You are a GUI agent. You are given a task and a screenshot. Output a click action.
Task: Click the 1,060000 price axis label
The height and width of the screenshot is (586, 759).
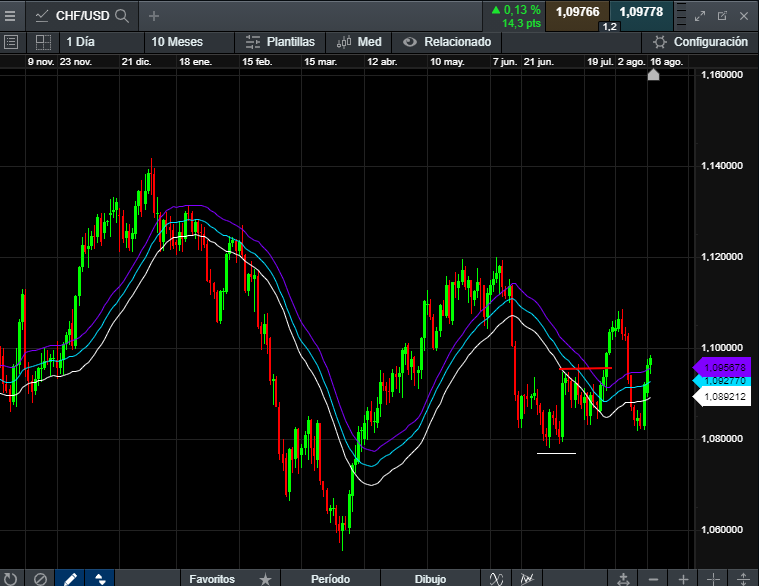pos(722,529)
